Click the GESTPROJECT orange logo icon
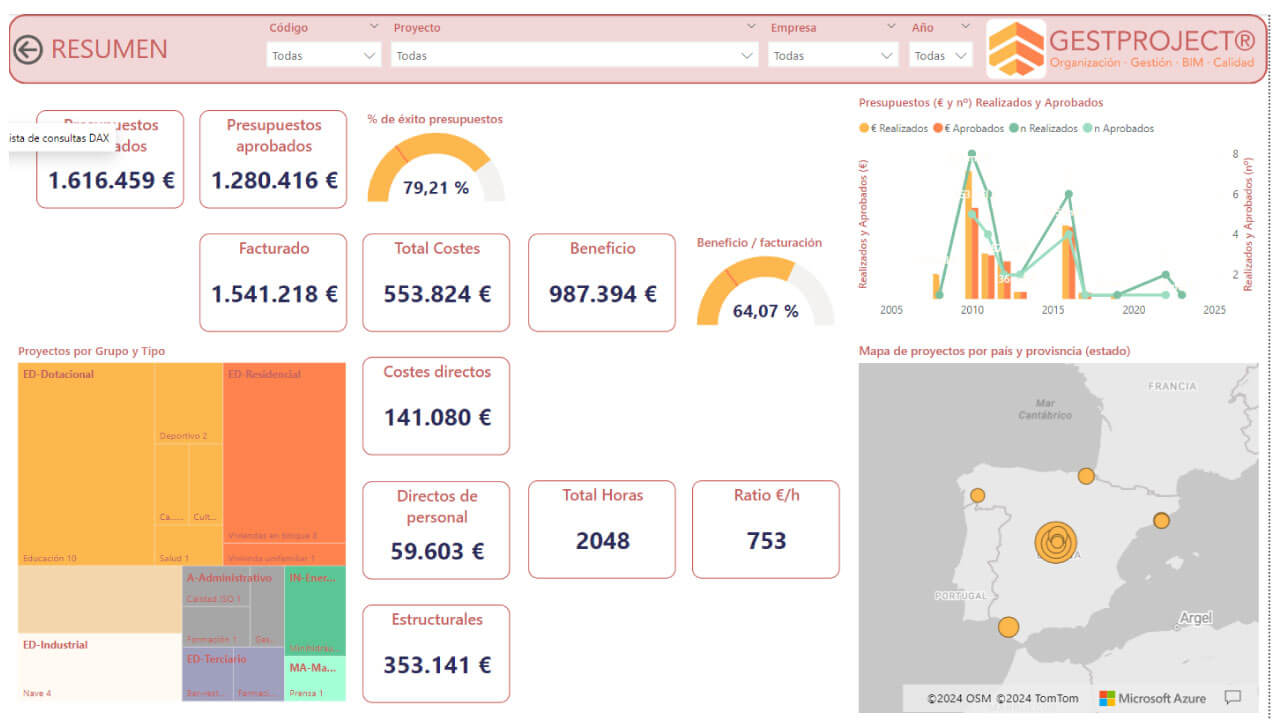Viewport: 1280px width, 720px height. 1016,49
